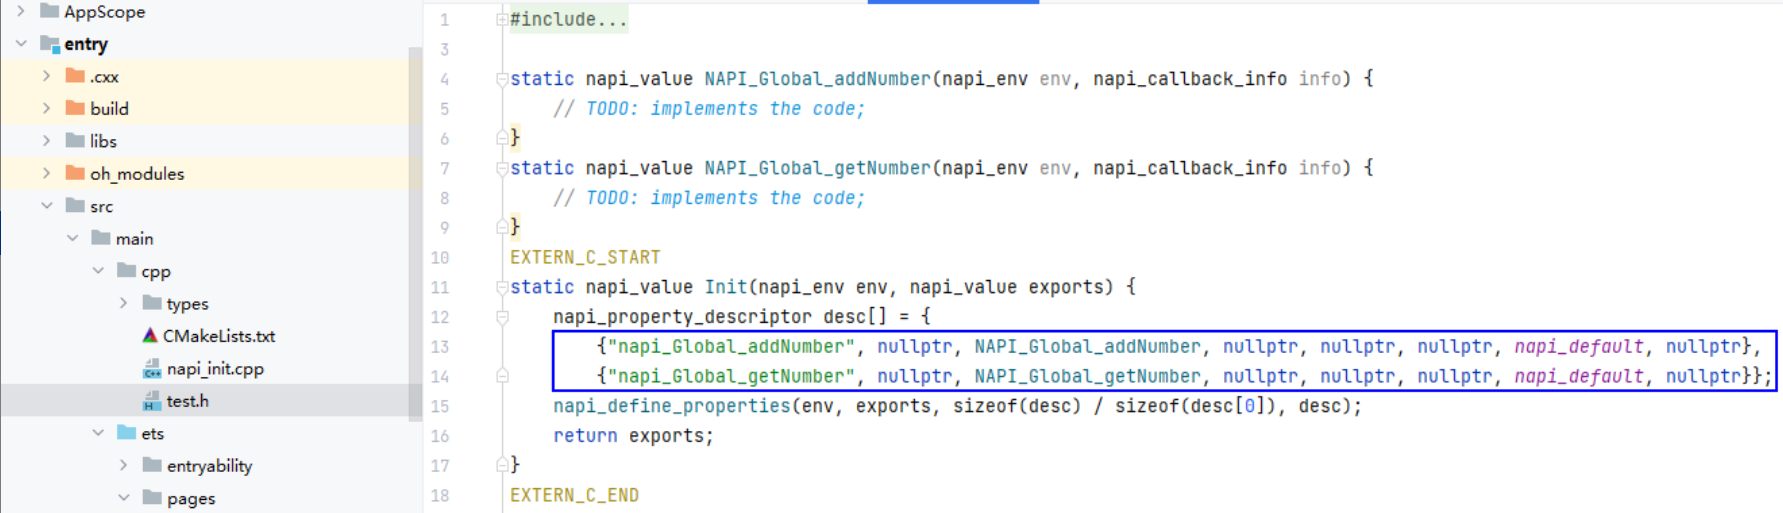Screen dimensions: 1783x513
Task: Expand the entryability folder arrow
Action: [x=123, y=465]
